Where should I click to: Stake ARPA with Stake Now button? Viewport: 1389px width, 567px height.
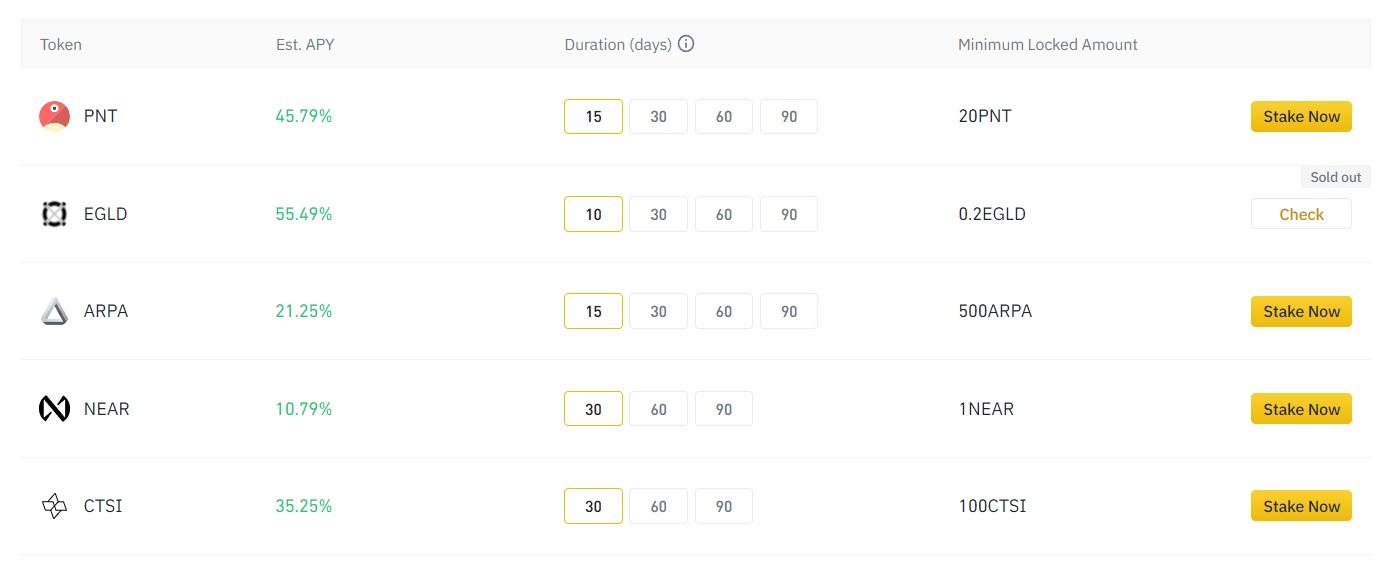point(1301,312)
